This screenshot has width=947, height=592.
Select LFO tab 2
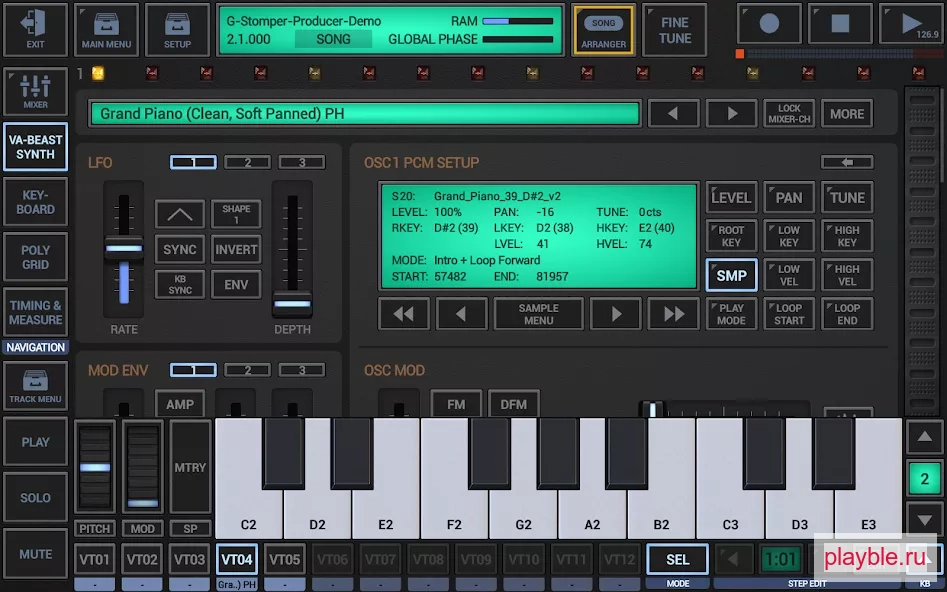(x=248, y=162)
